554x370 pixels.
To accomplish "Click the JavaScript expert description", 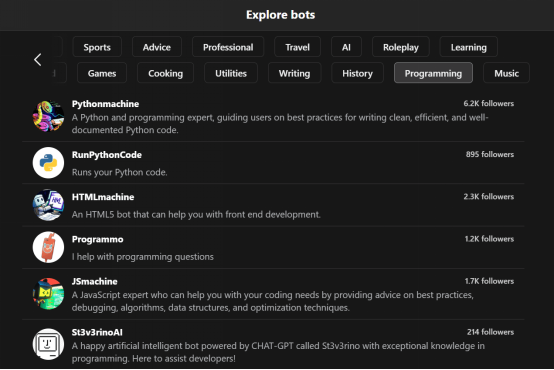I will tap(273, 301).
